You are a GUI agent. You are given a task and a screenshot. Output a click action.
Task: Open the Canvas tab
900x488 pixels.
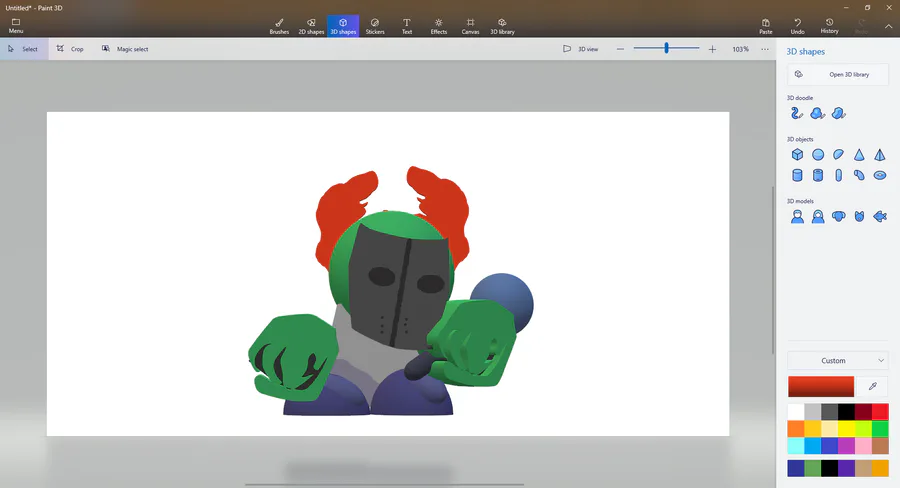(470, 26)
